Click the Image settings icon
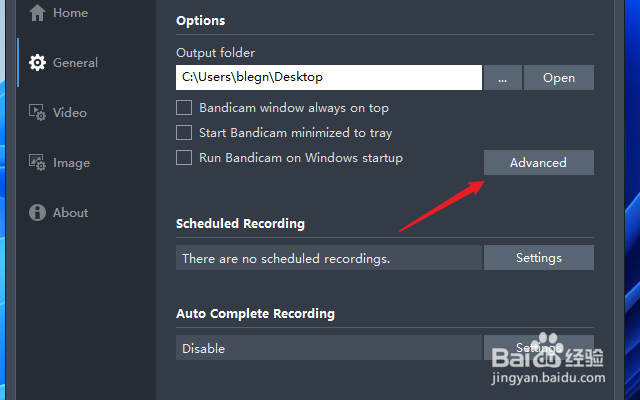Image resolution: width=640 pixels, height=400 pixels. (x=38, y=163)
